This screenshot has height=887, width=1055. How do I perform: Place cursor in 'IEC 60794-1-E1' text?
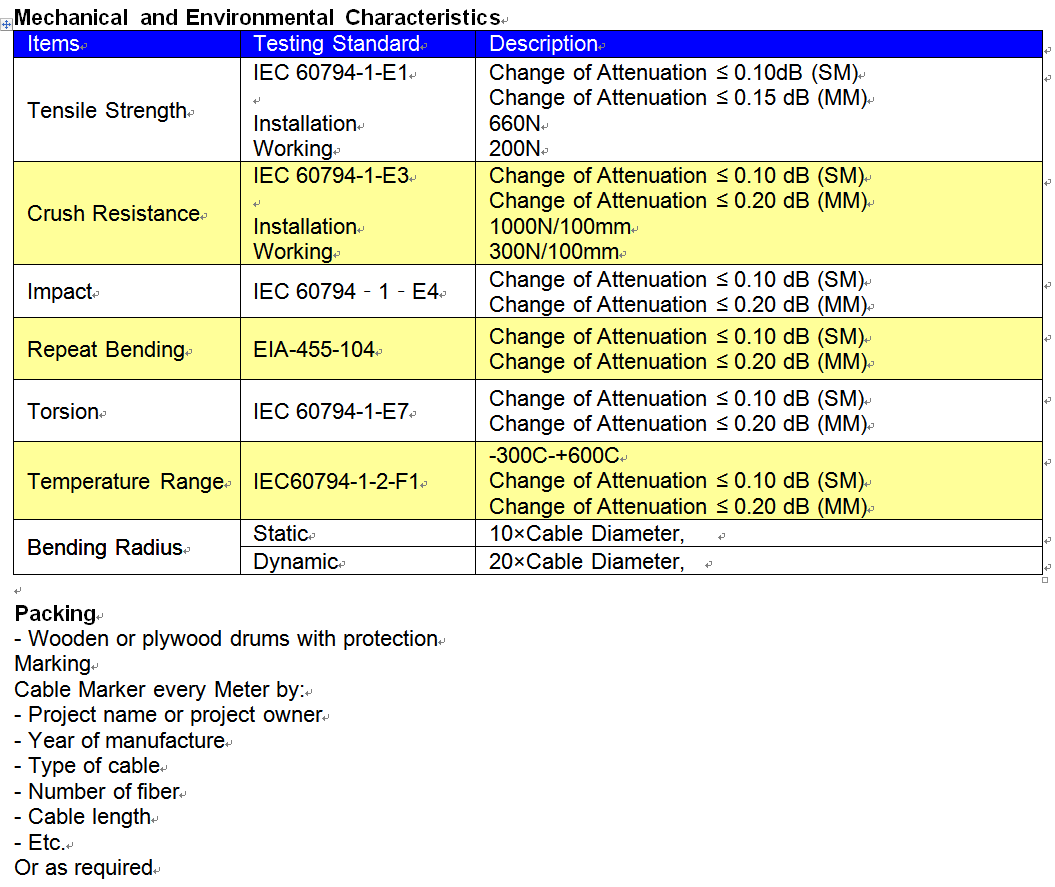tap(330, 73)
